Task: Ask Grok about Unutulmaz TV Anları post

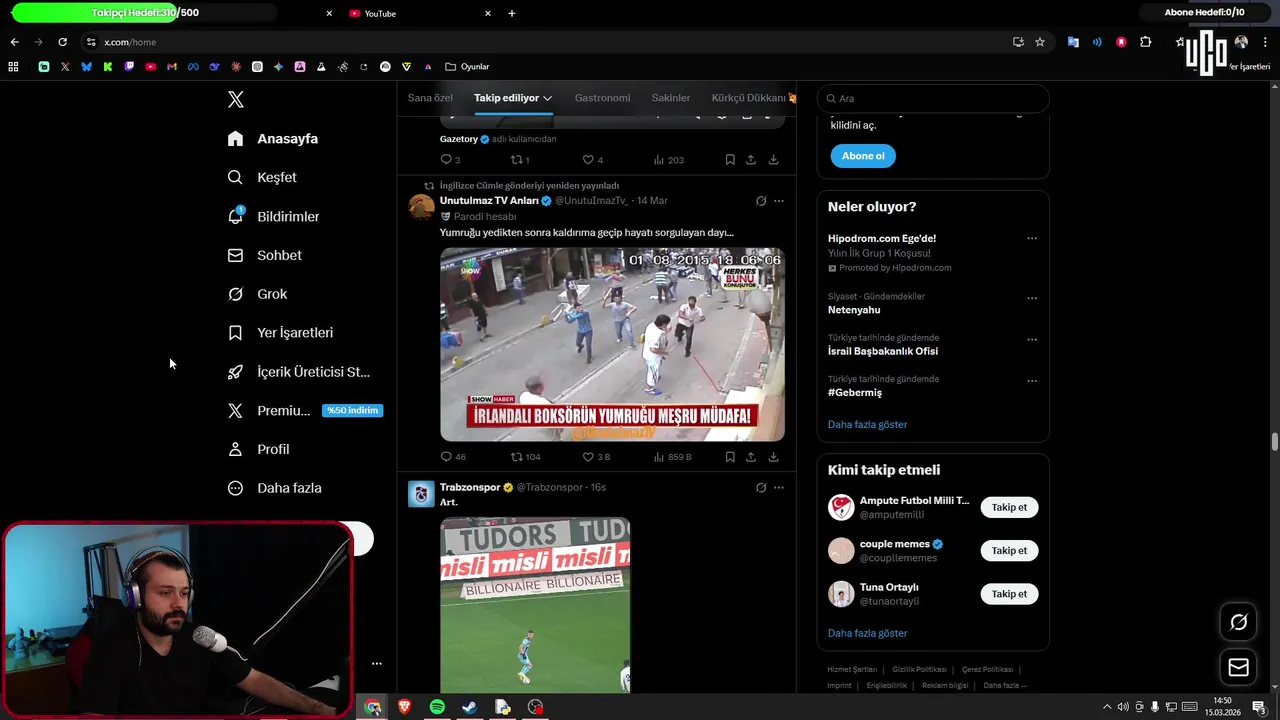Action: tap(761, 201)
